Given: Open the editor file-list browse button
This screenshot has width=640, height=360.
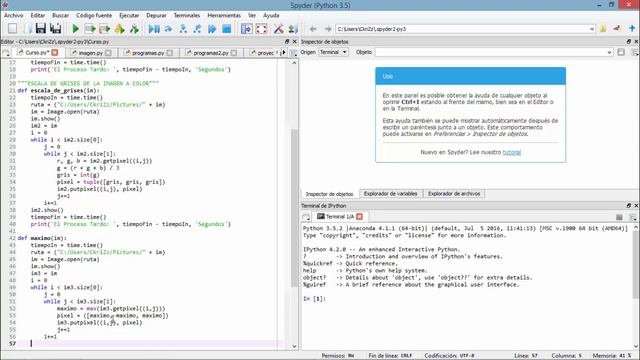Looking at the screenshot, I should point(6,53).
